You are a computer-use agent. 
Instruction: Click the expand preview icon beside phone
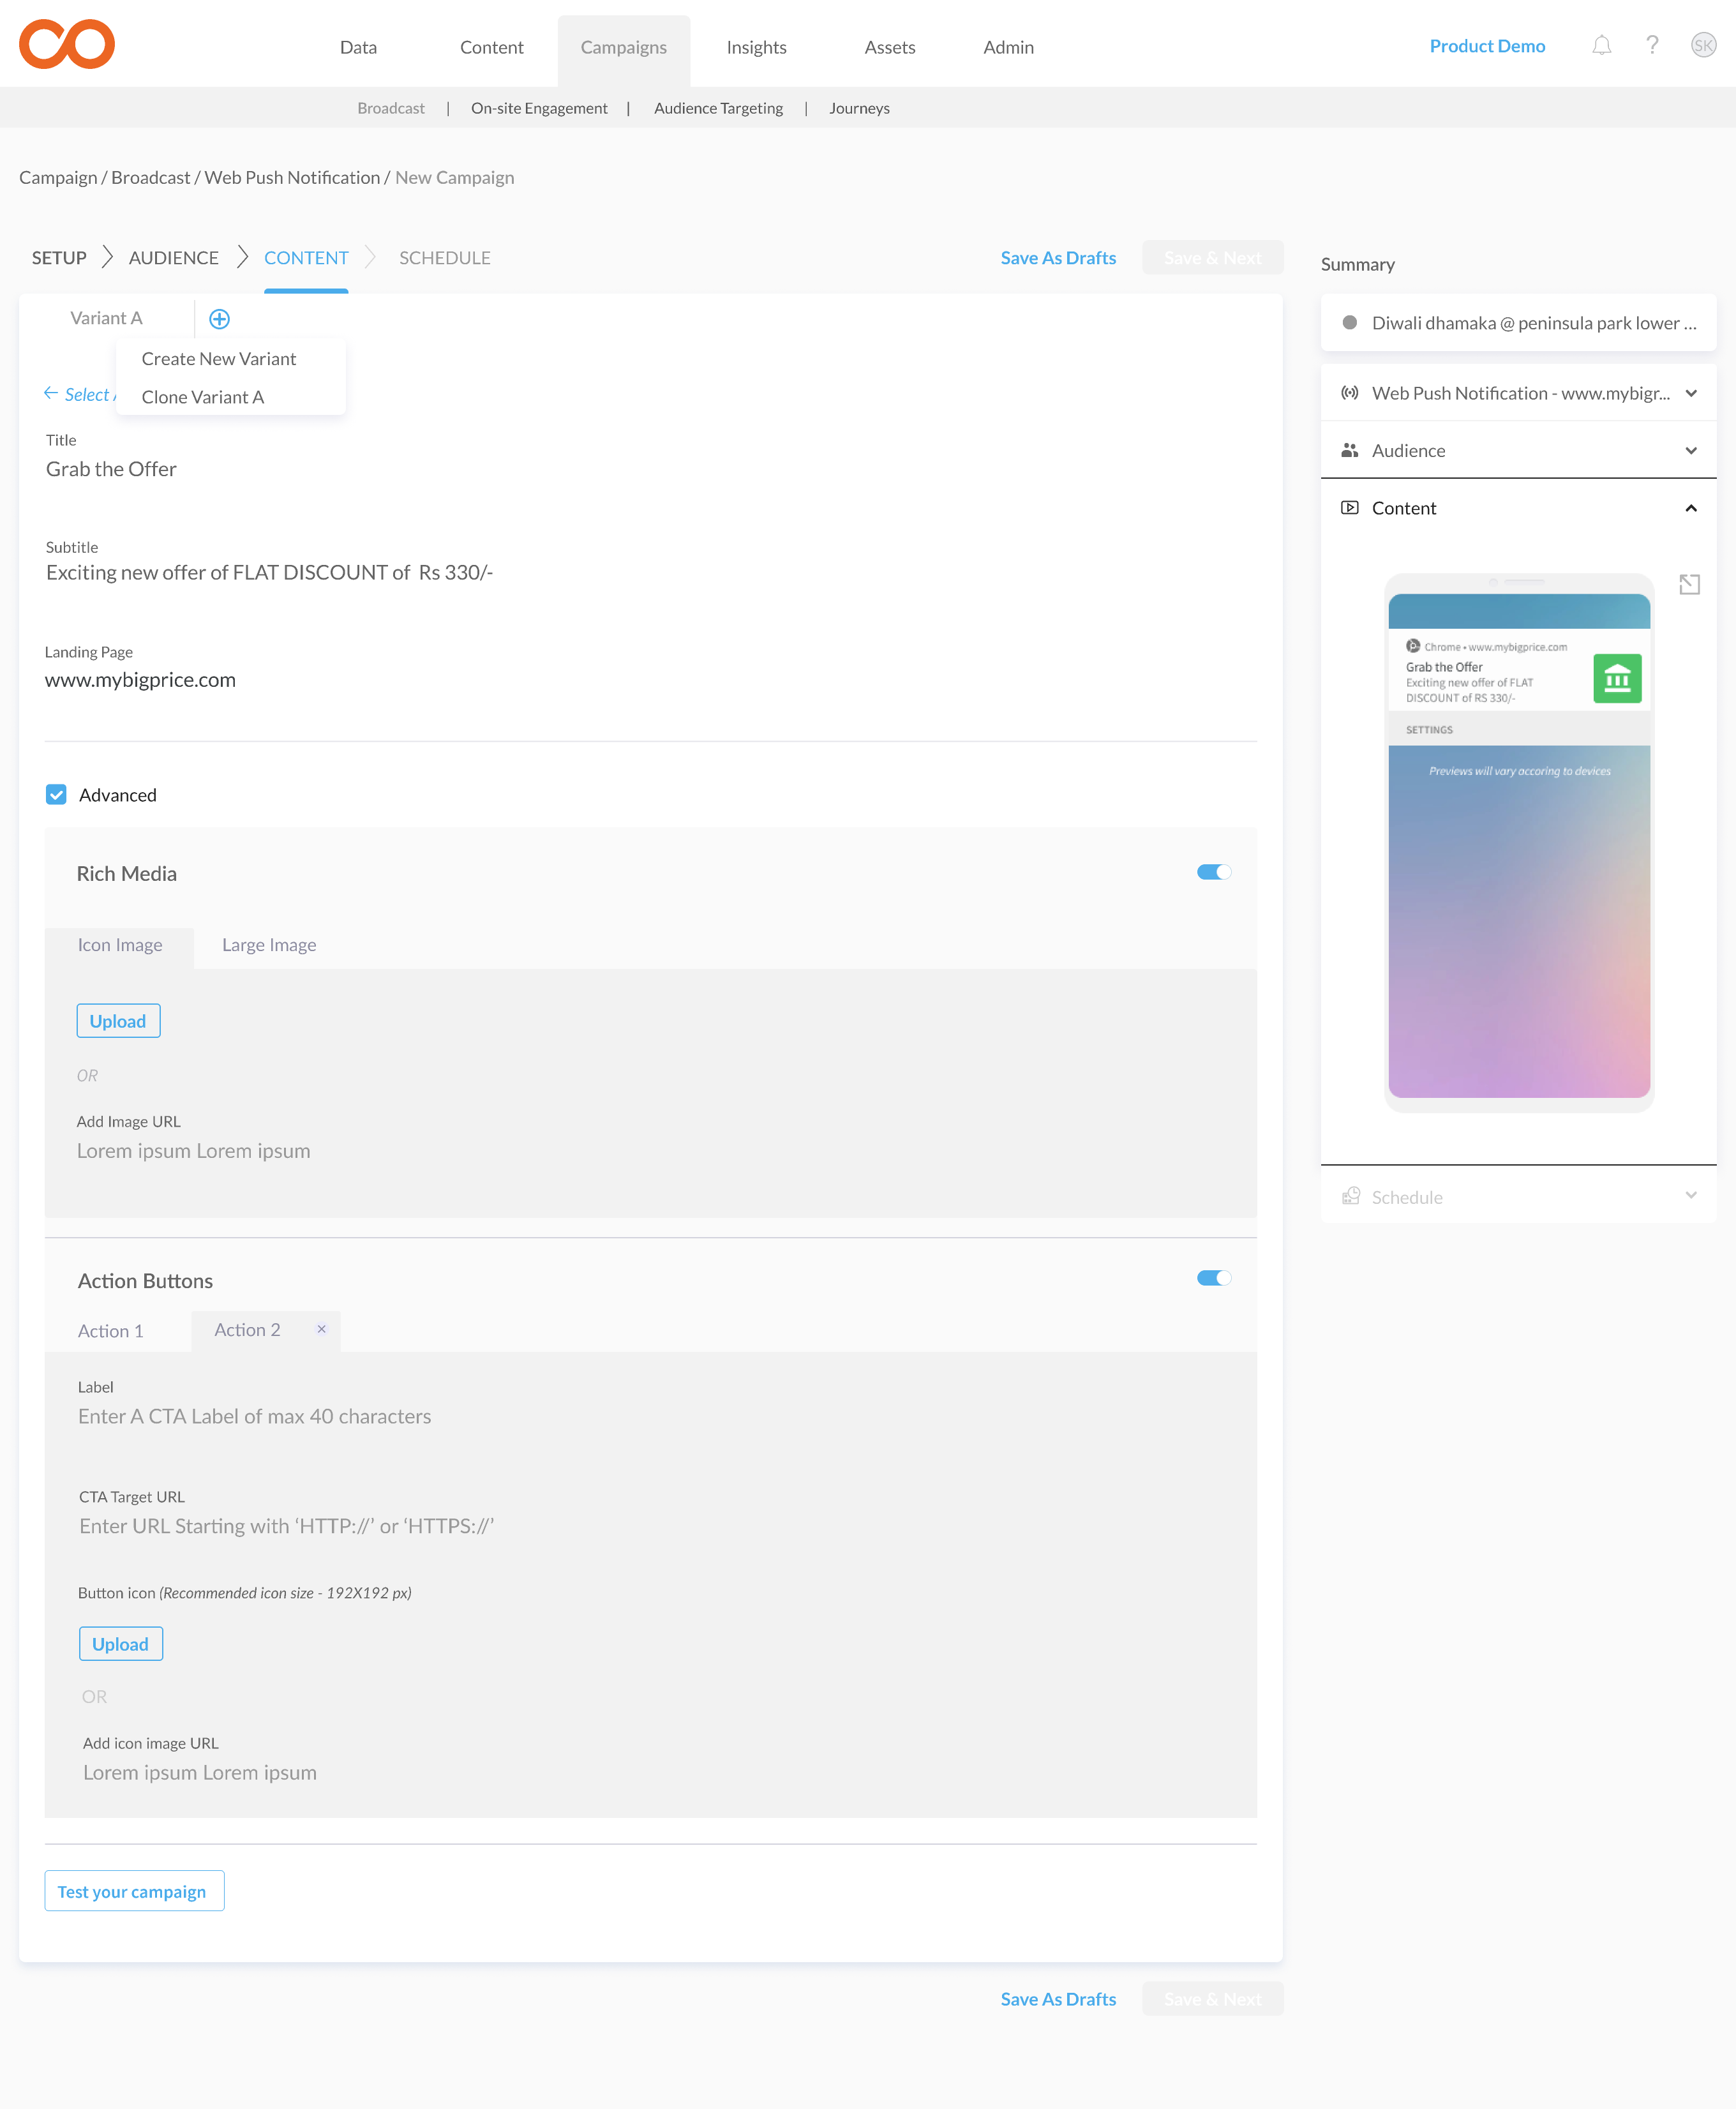[x=1689, y=585]
